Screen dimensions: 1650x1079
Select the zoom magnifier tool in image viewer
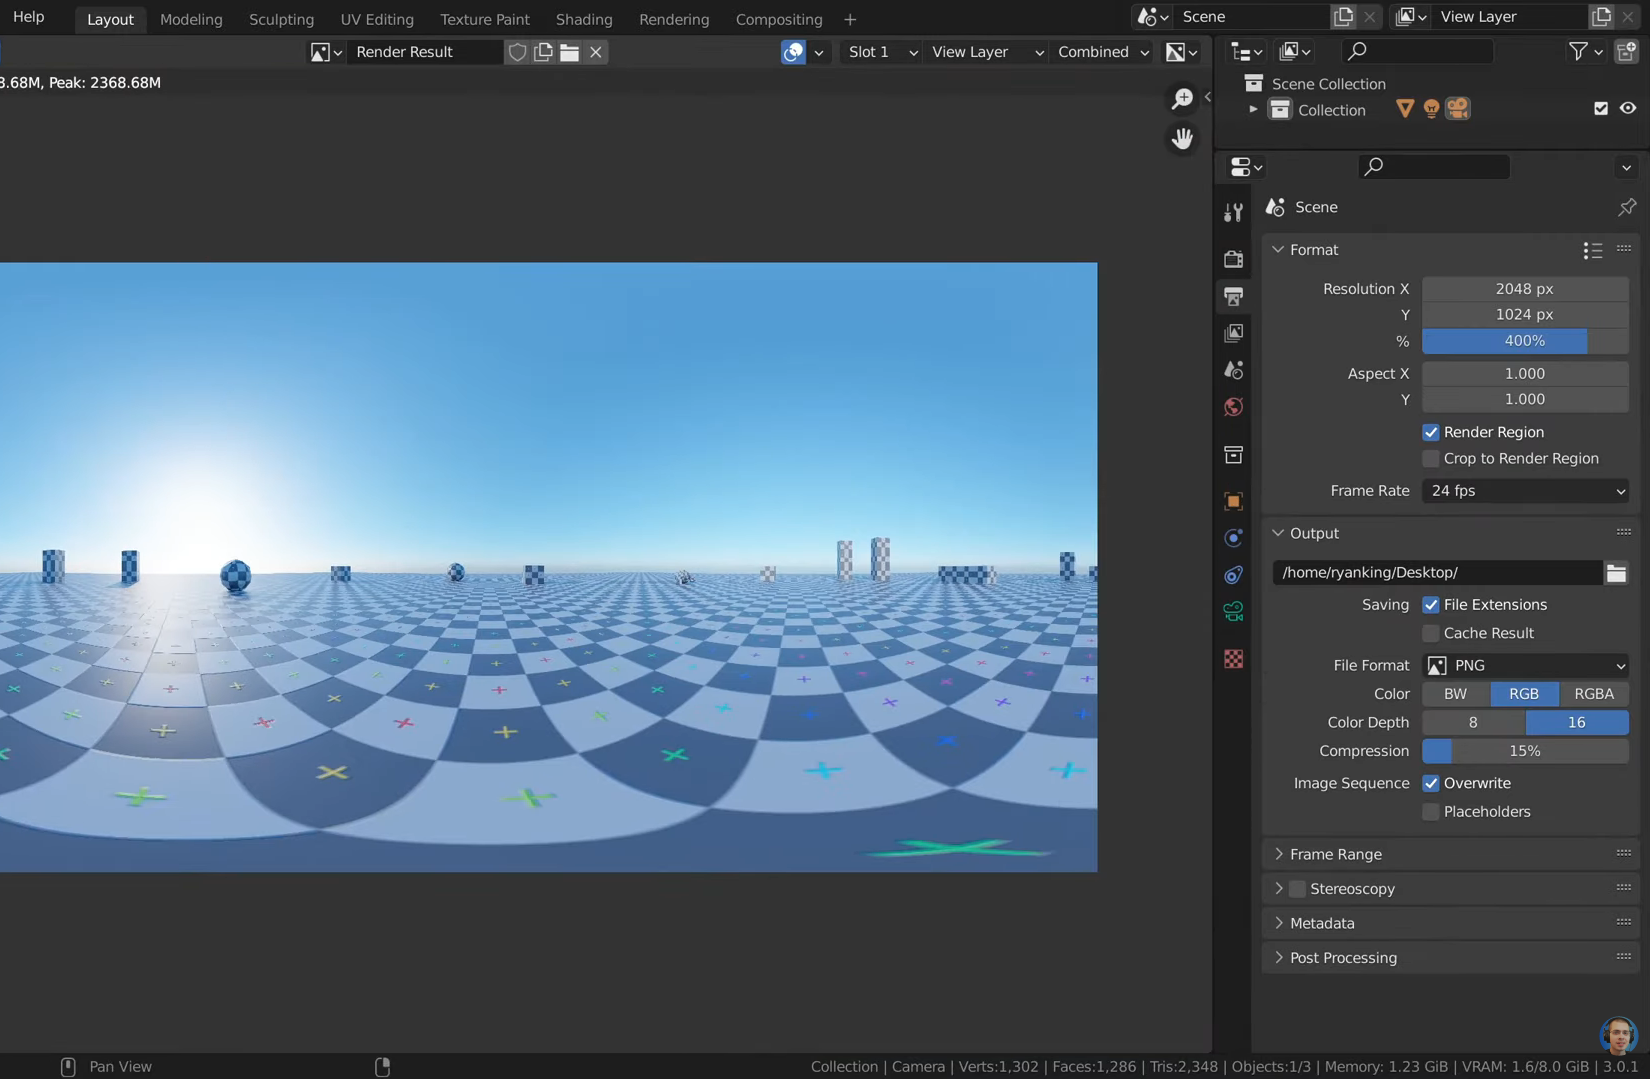[1182, 98]
